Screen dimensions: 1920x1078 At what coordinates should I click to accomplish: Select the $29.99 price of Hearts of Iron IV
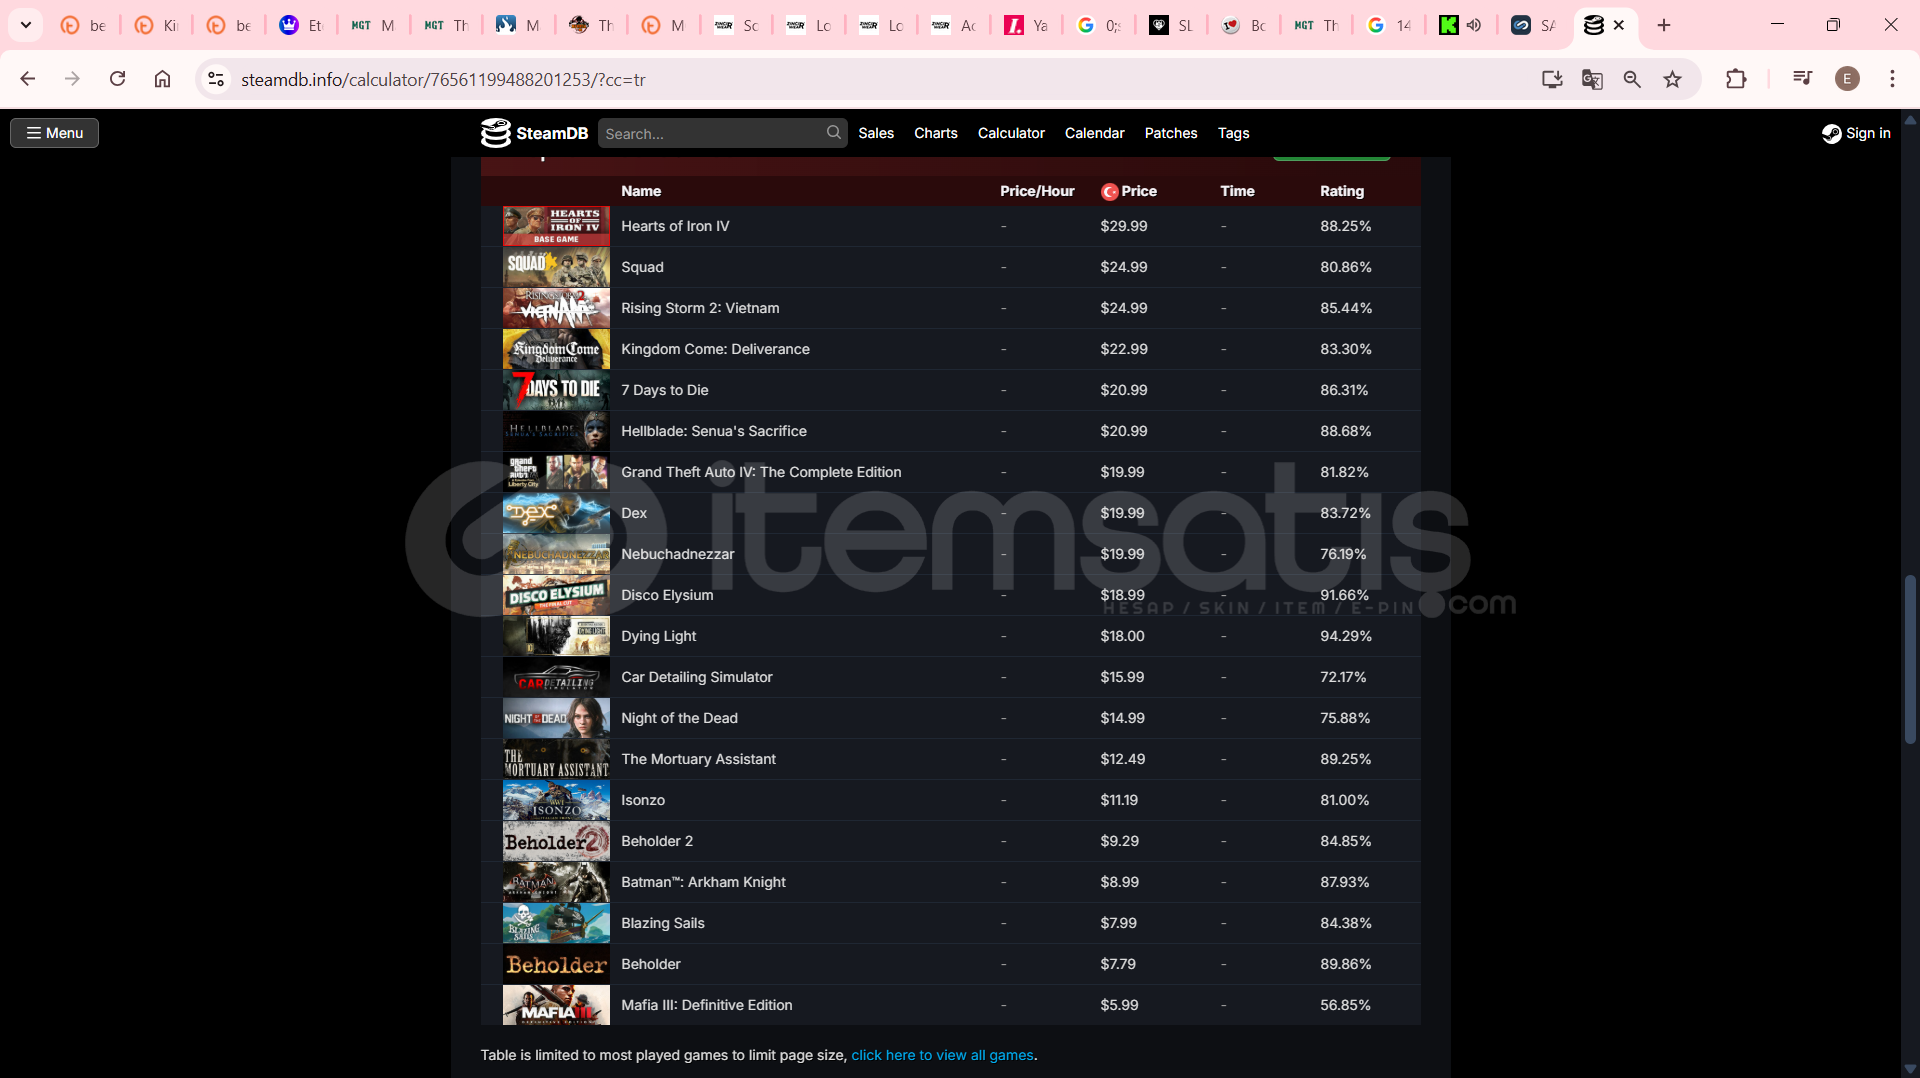pos(1124,226)
